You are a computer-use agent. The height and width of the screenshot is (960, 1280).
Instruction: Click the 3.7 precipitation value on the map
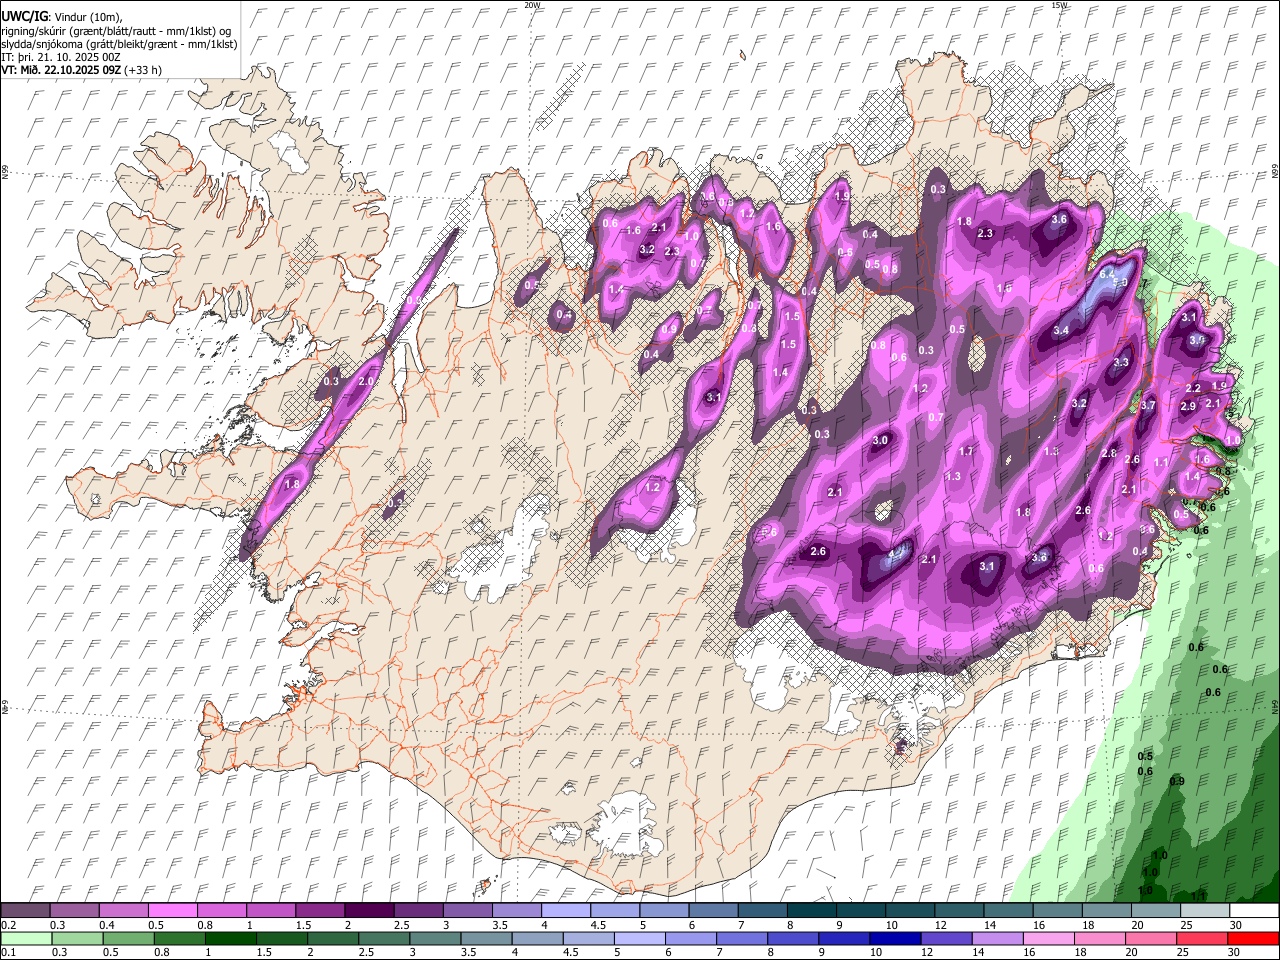pyautogui.click(x=1148, y=405)
